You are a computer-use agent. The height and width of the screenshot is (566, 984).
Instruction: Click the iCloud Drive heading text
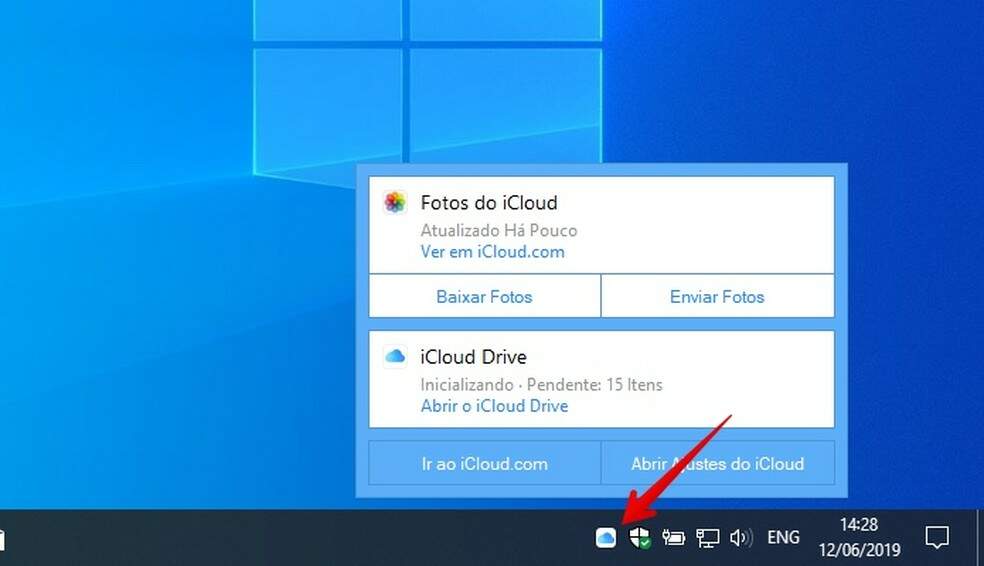click(x=474, y=357)
